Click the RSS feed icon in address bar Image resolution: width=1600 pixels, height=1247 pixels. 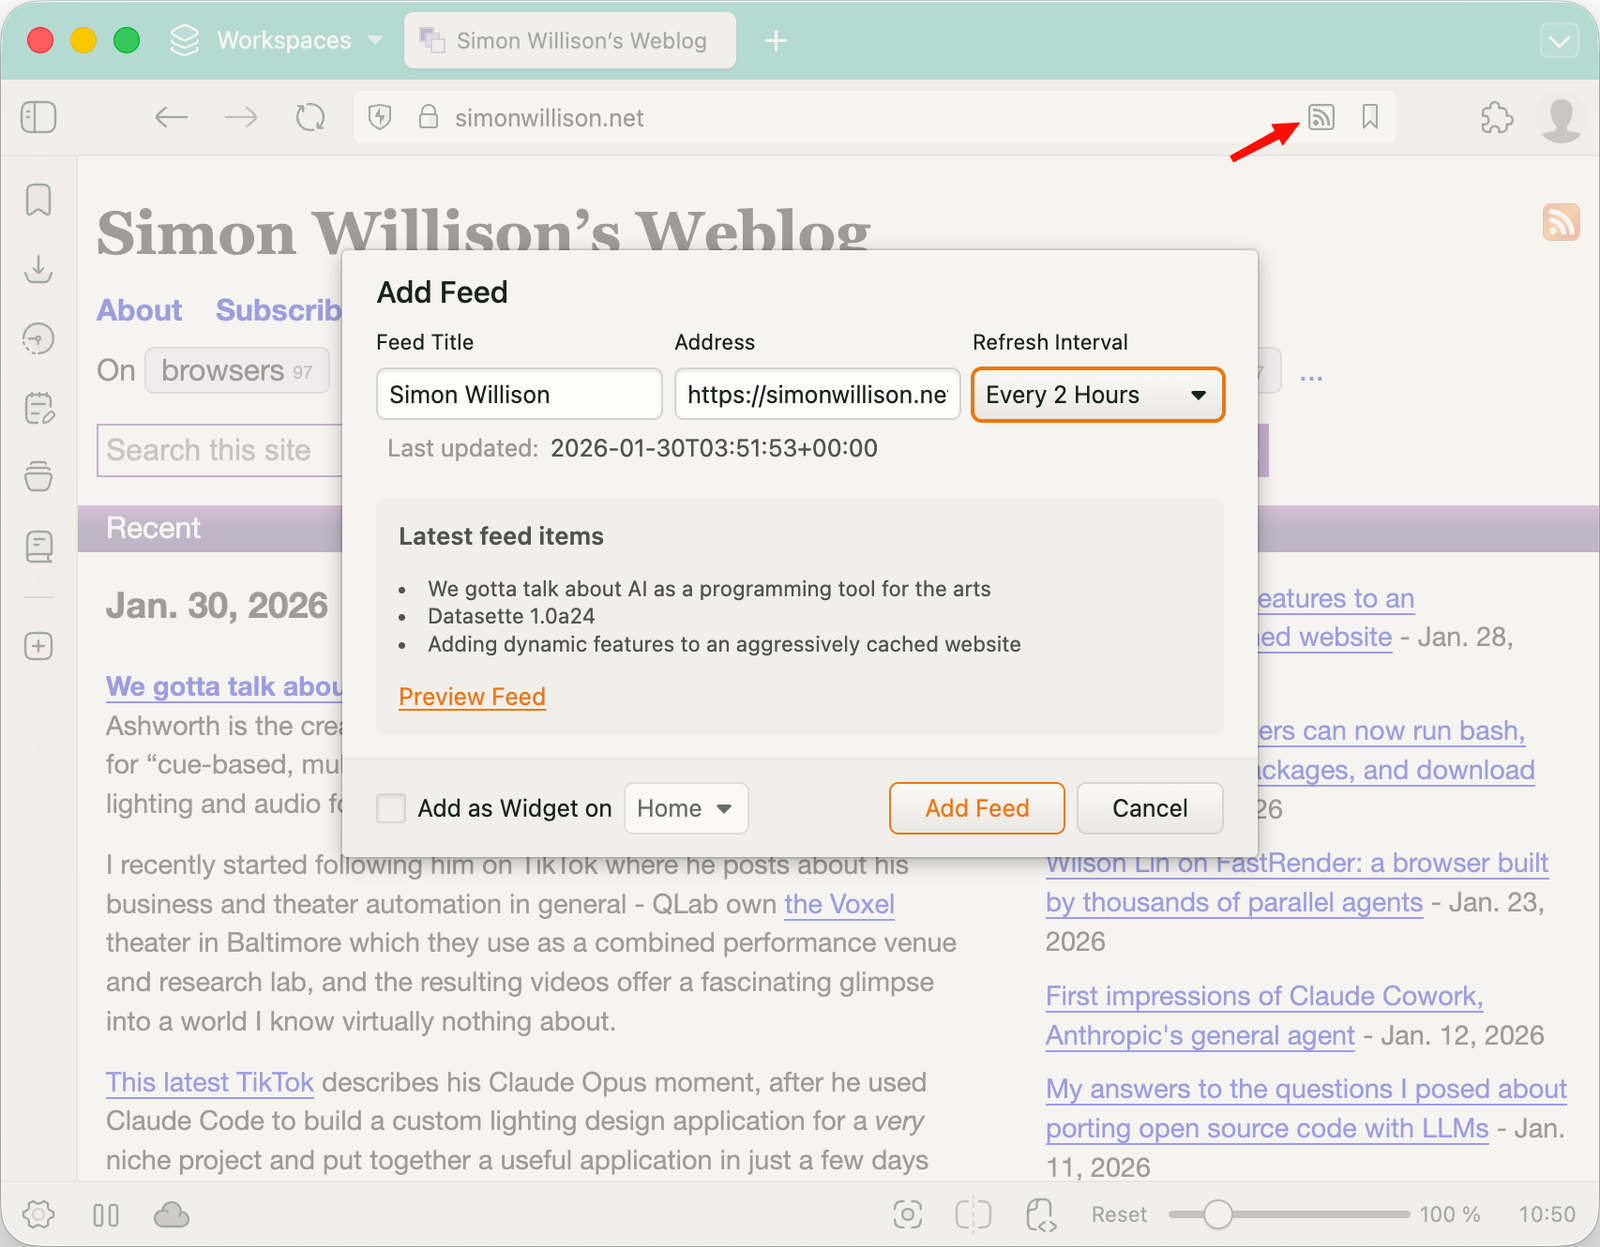tap(1321, 118)
